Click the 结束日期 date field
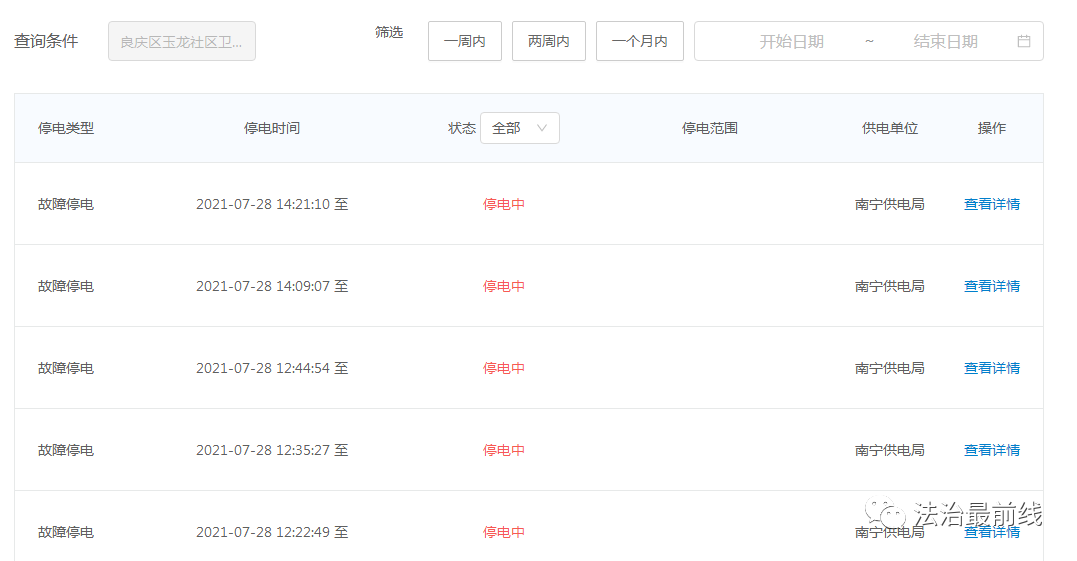 [945, 42]
